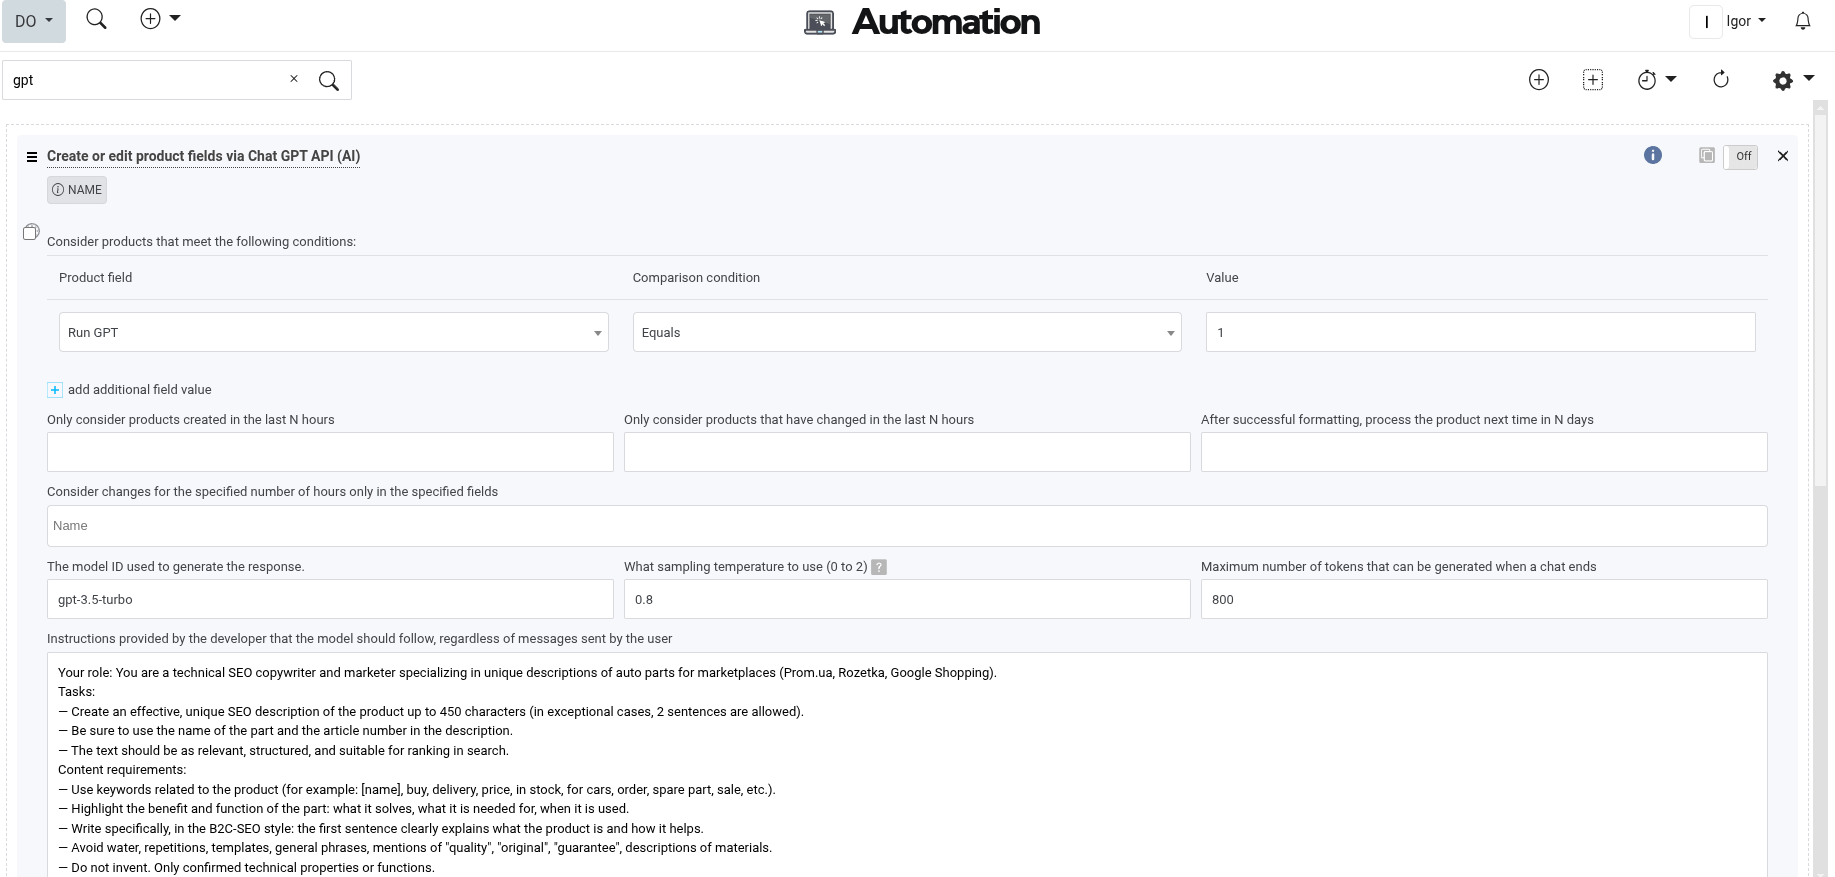Screen dimensions: 1835x877
Task: Click 'Consider products that meet the following conditions:' text
Action: pos(201,242)
